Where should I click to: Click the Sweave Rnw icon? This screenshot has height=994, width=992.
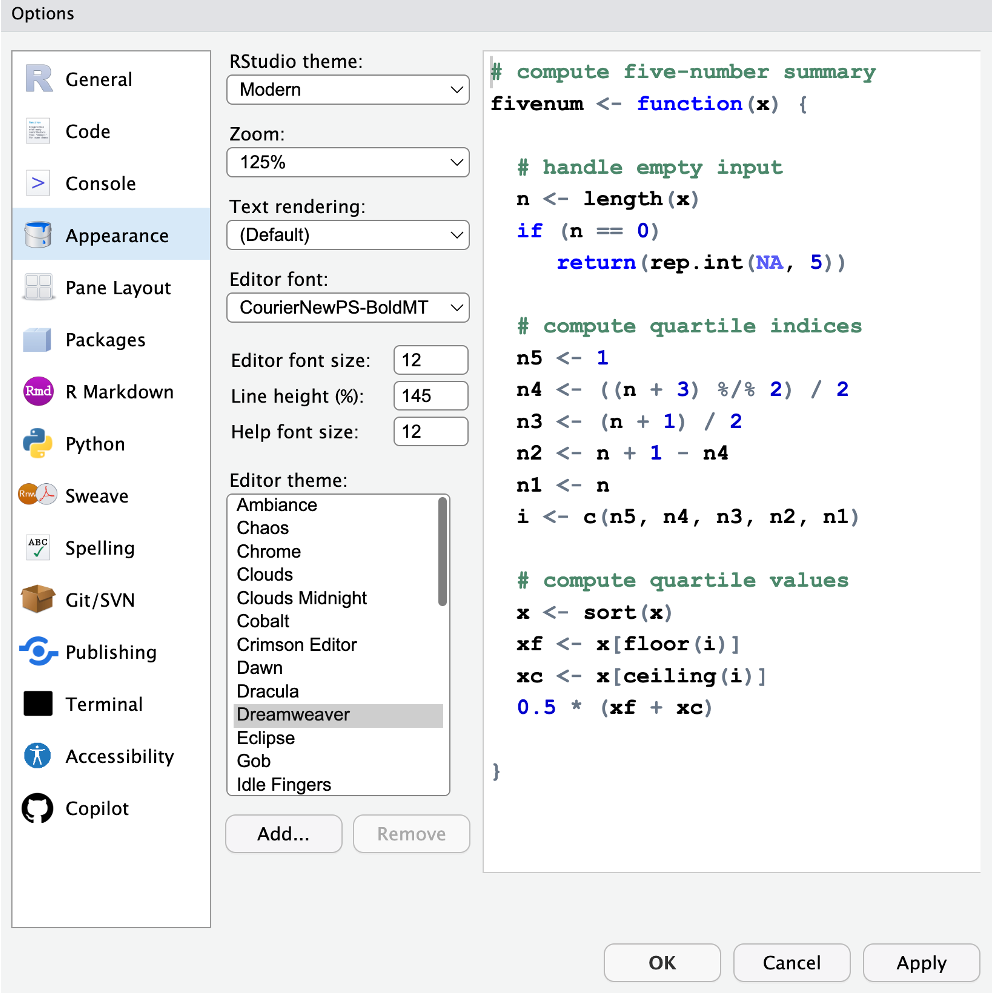point(37,494)
